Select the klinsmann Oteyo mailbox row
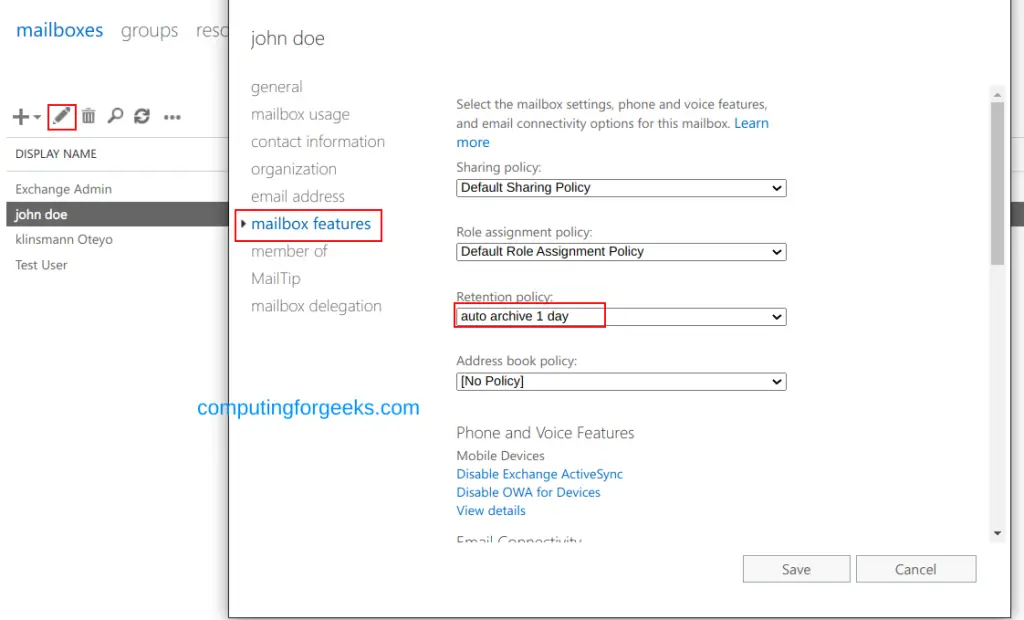 [117, 239]
